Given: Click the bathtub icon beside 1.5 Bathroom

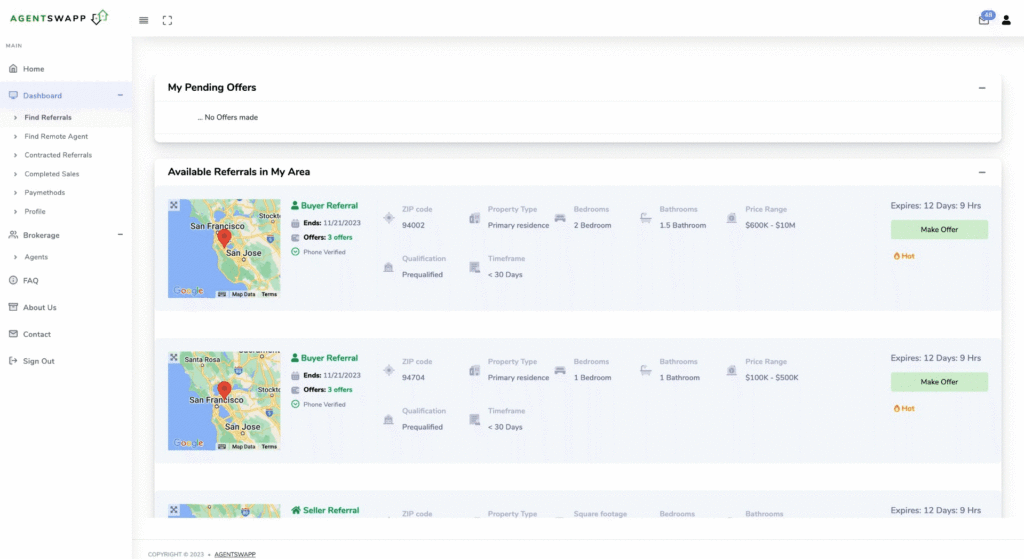Looking at the screenshot, I should [646, 218].
